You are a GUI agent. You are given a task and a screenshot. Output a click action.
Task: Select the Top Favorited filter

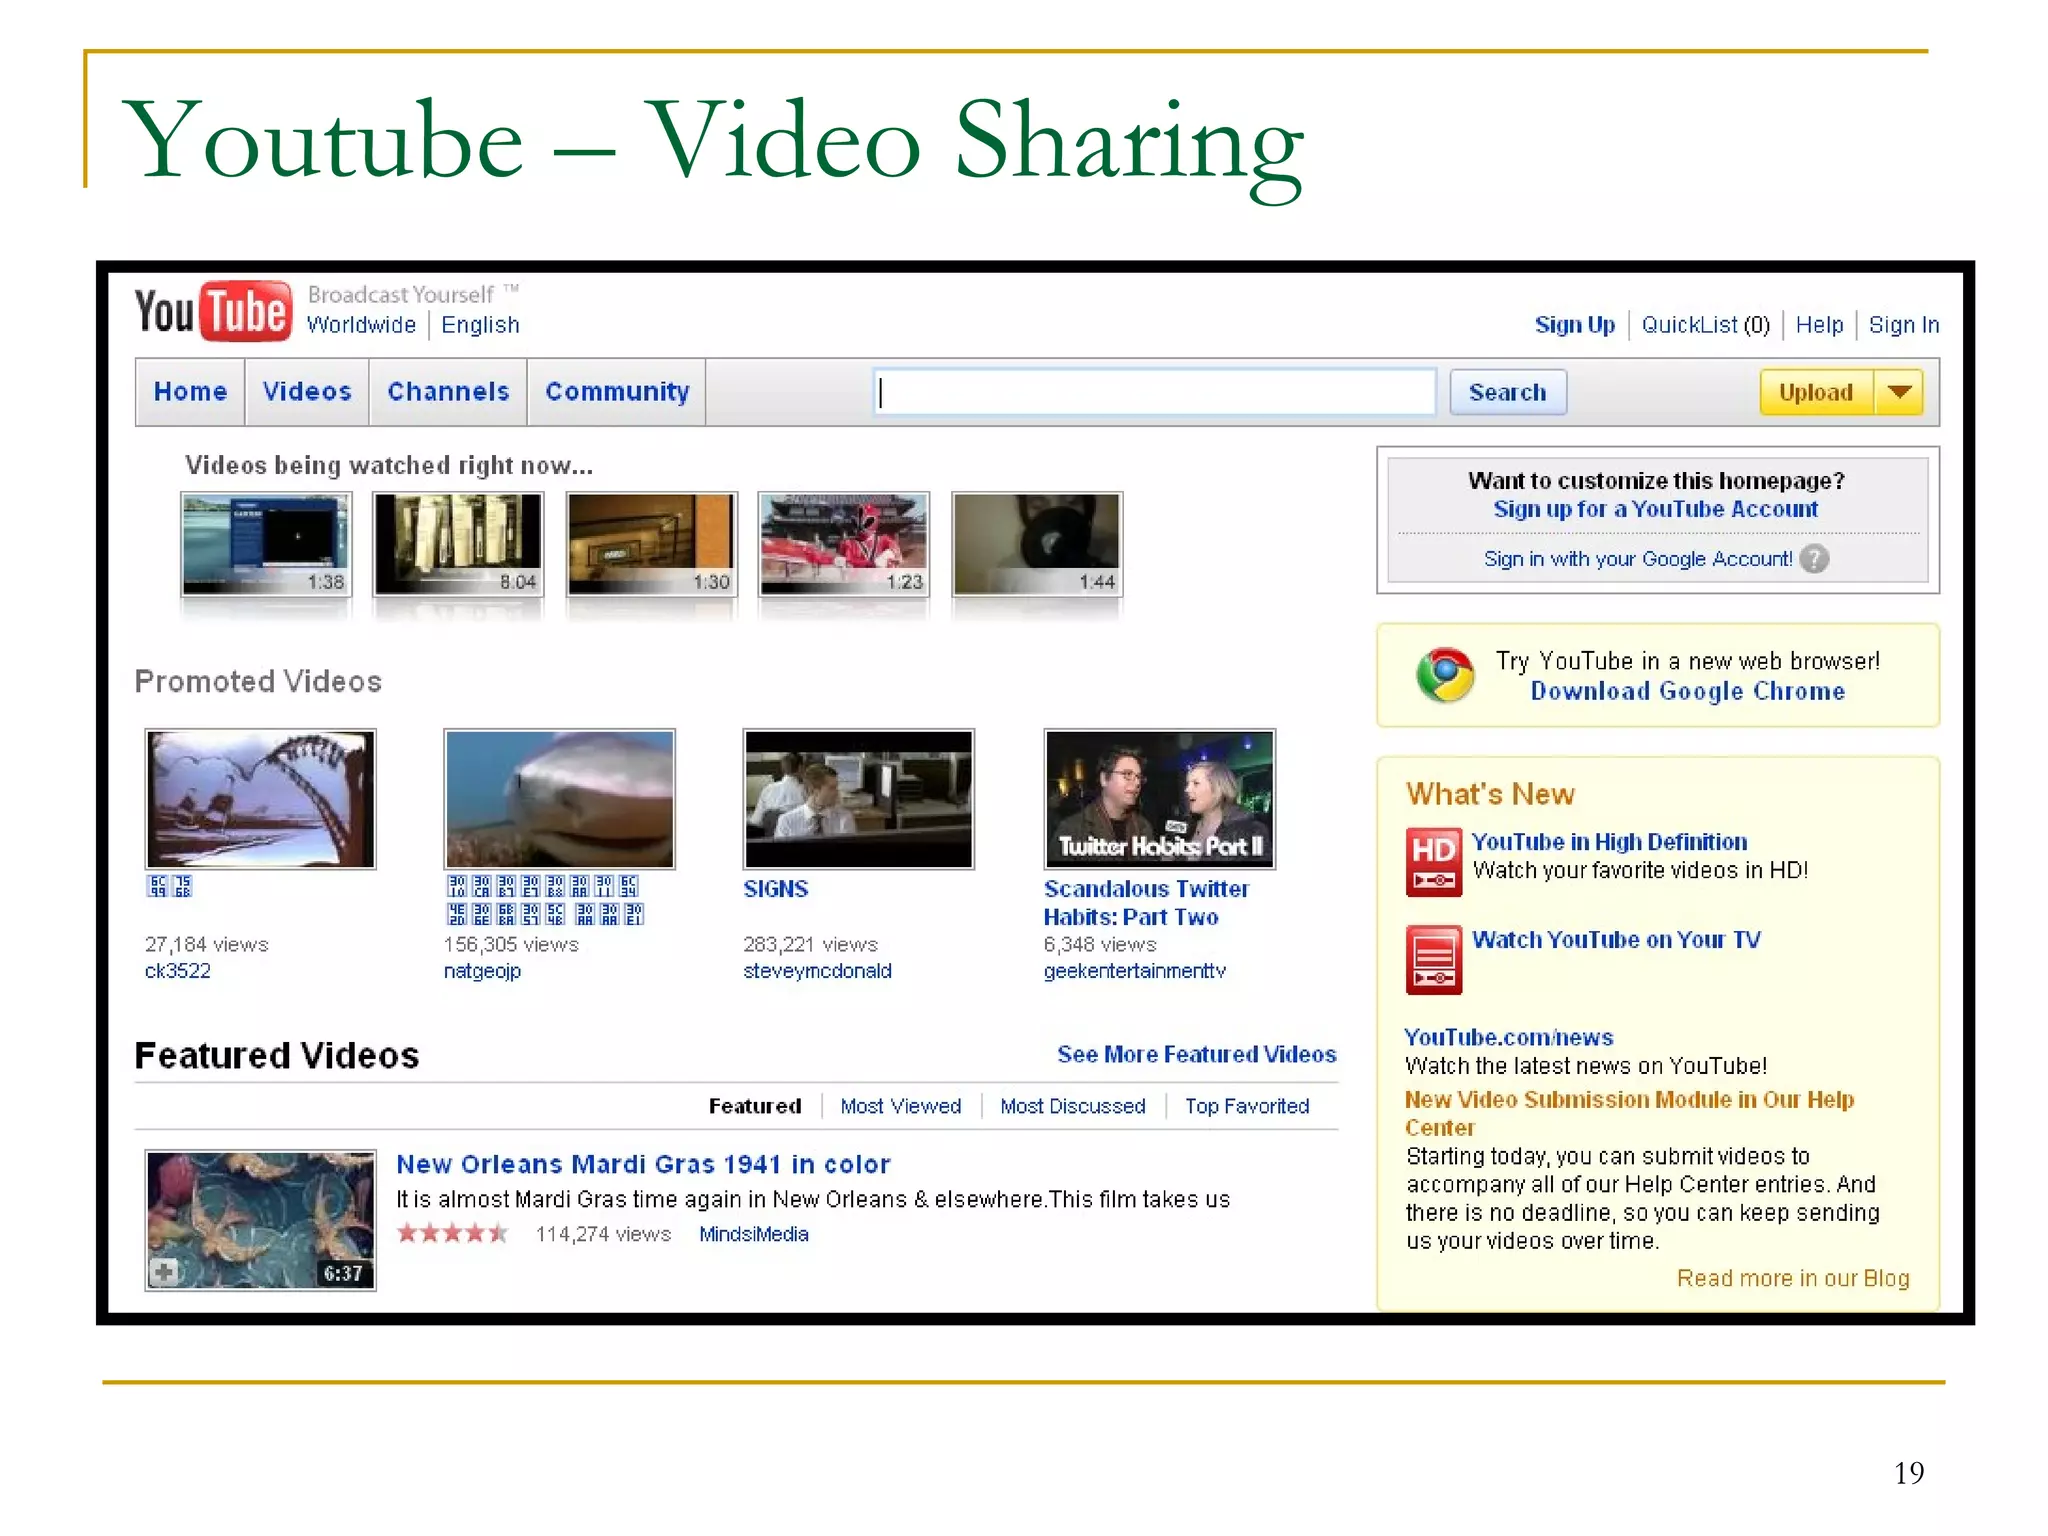pyautogui.click(x=1247, y=1106)
